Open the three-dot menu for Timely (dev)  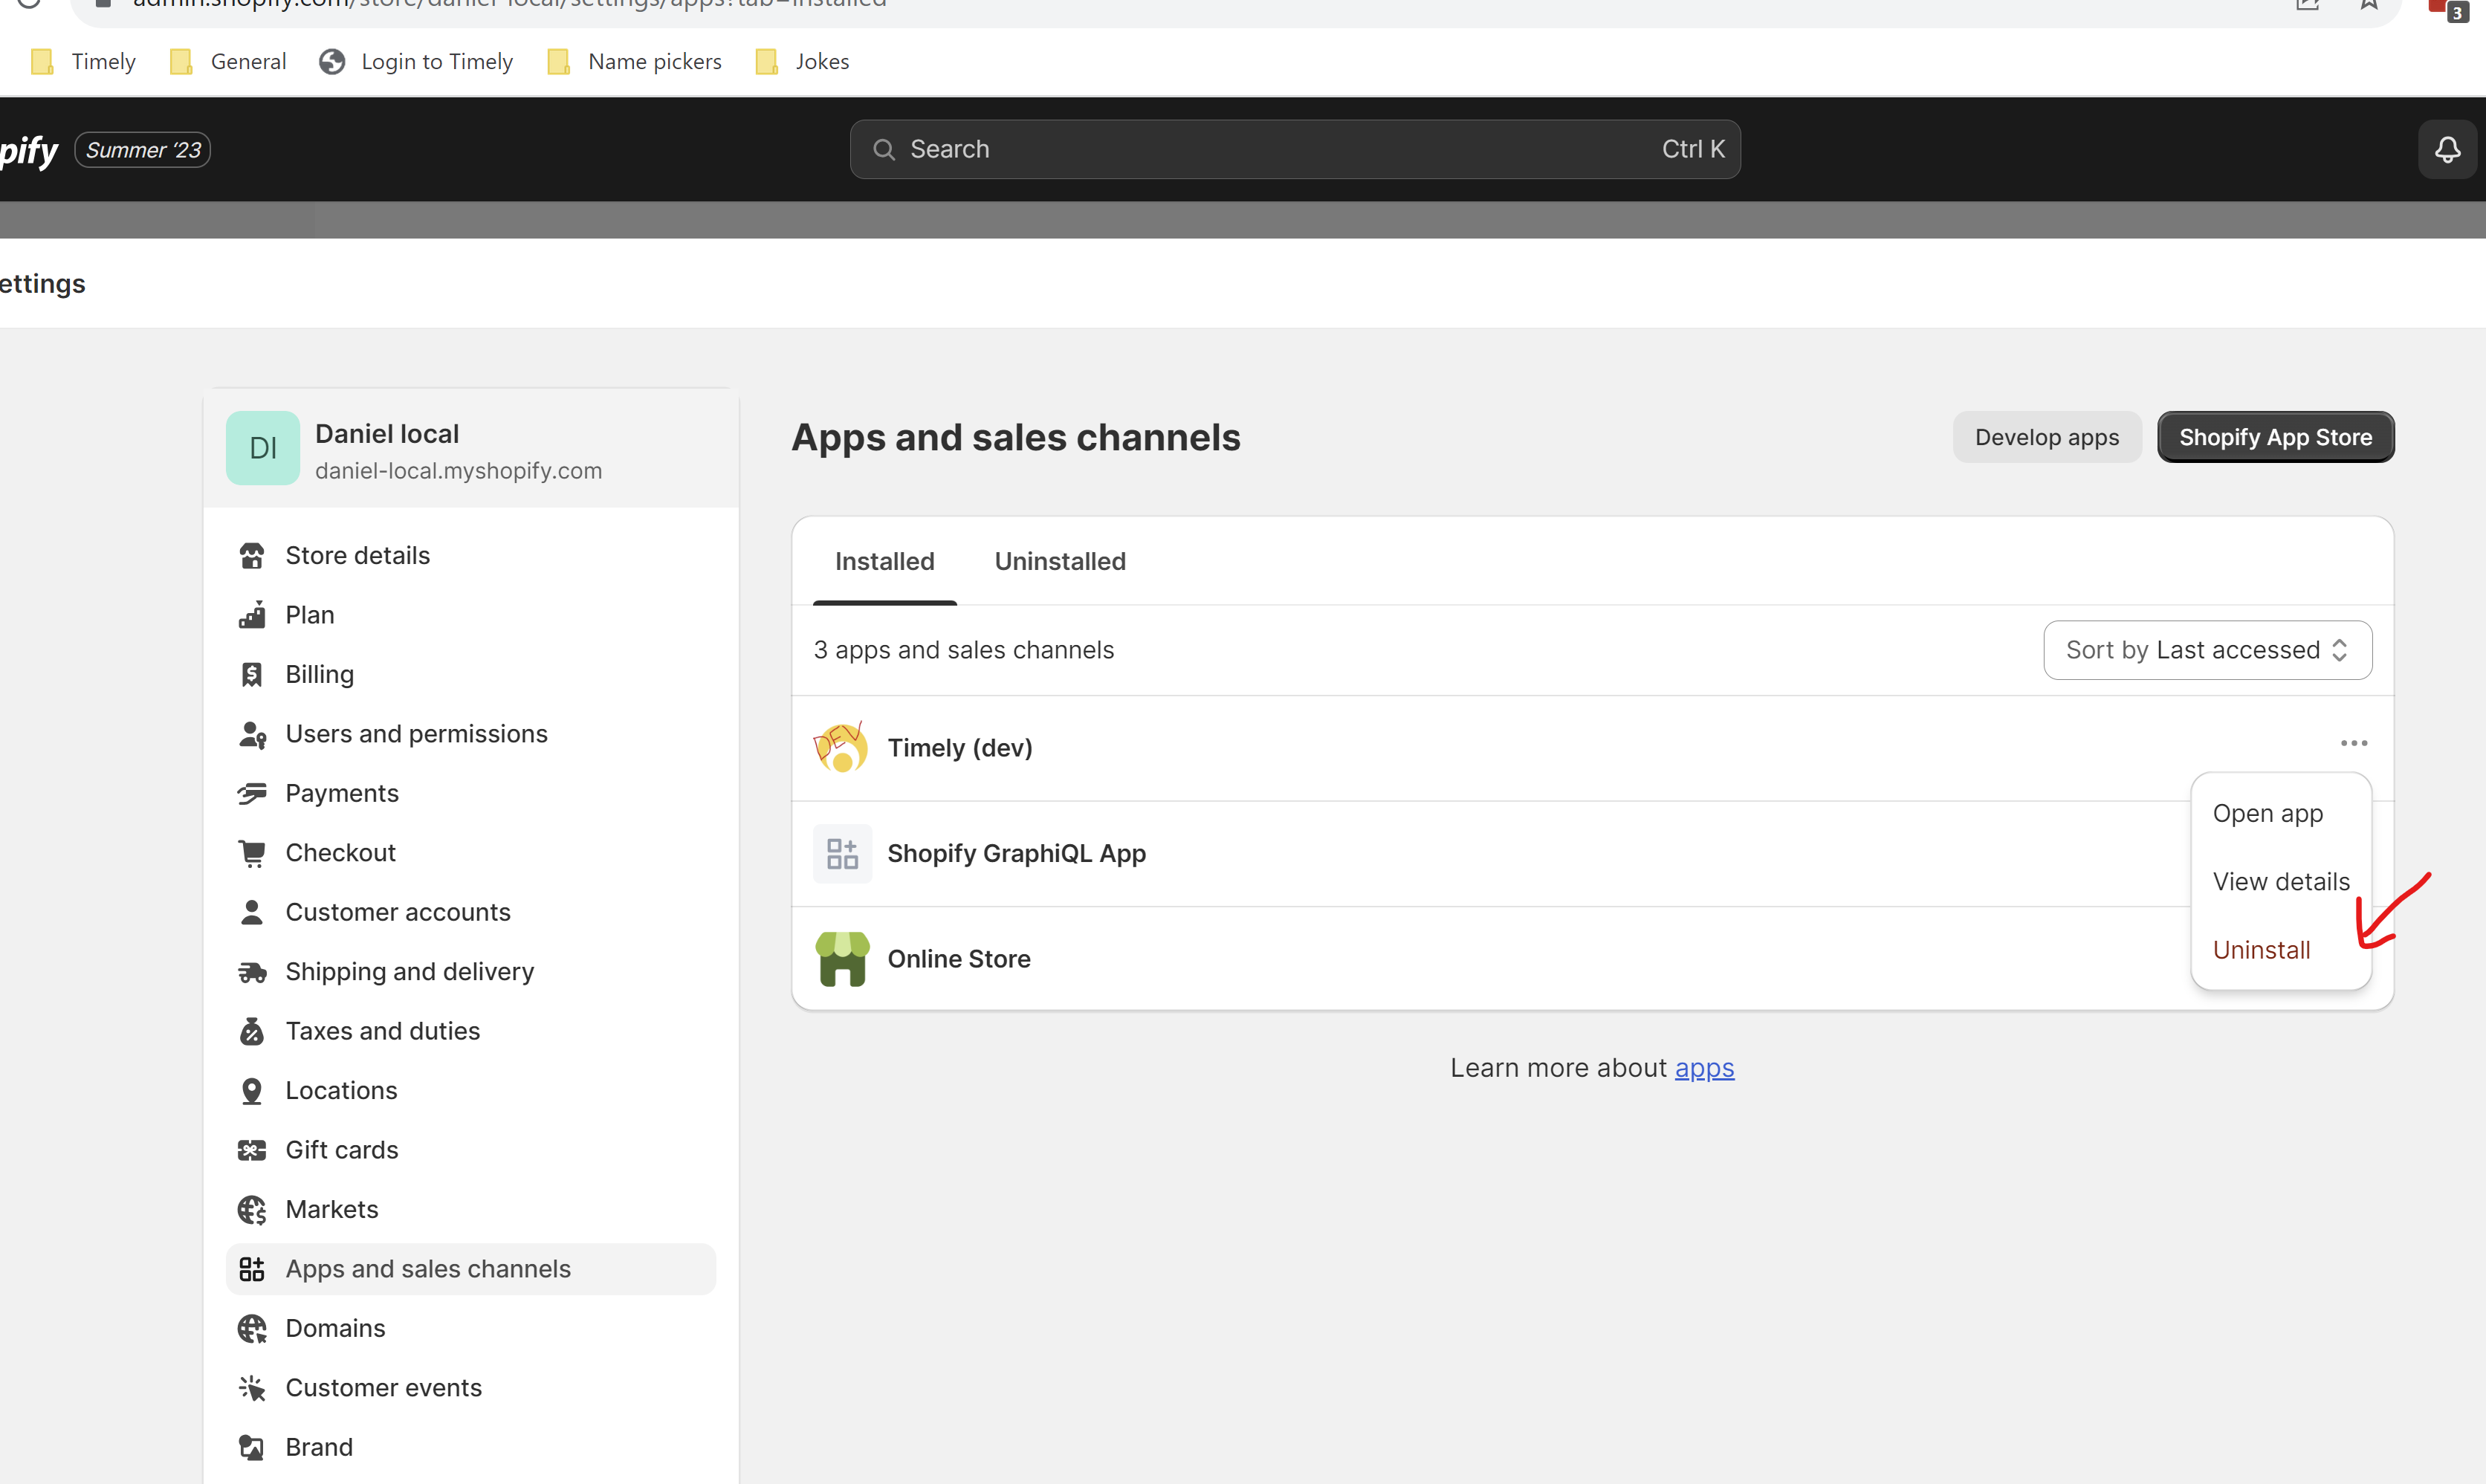[x=2354, y=743]
